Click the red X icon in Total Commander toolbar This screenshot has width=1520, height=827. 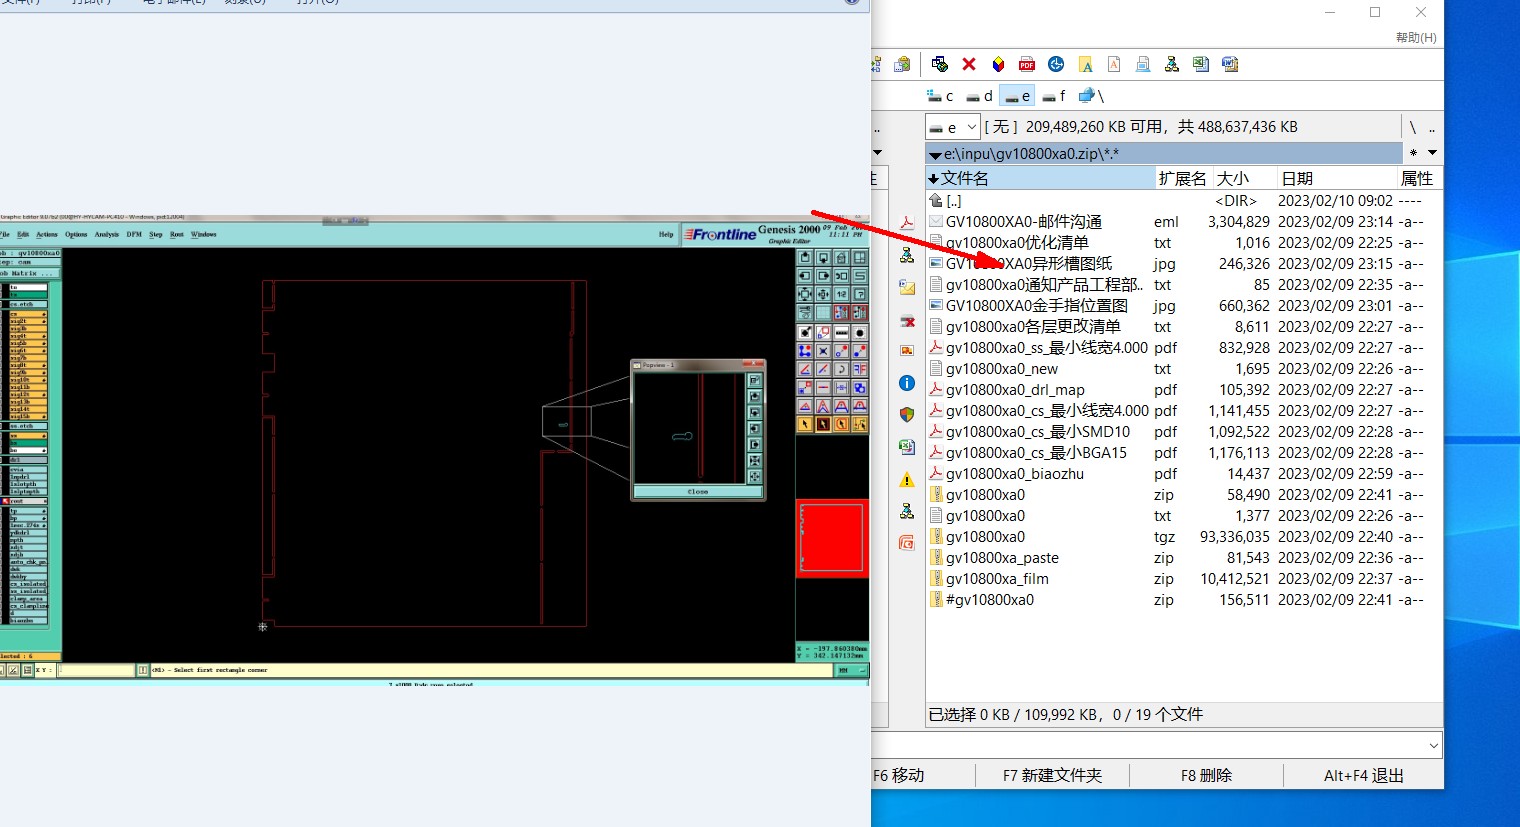coord(969,64)
